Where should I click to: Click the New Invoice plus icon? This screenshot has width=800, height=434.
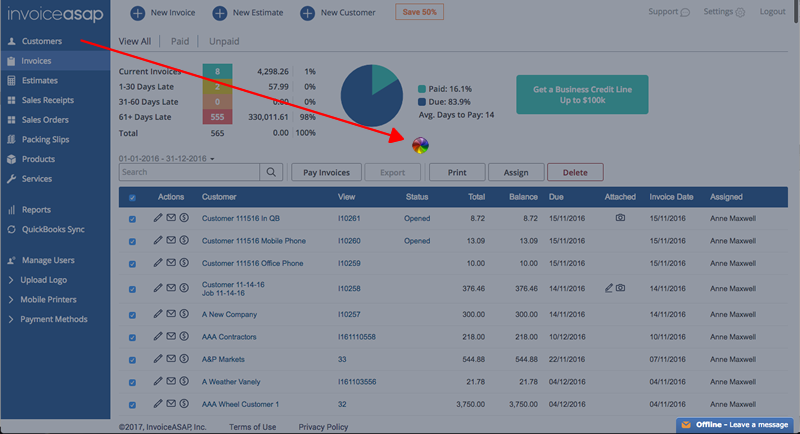point(136,13)
